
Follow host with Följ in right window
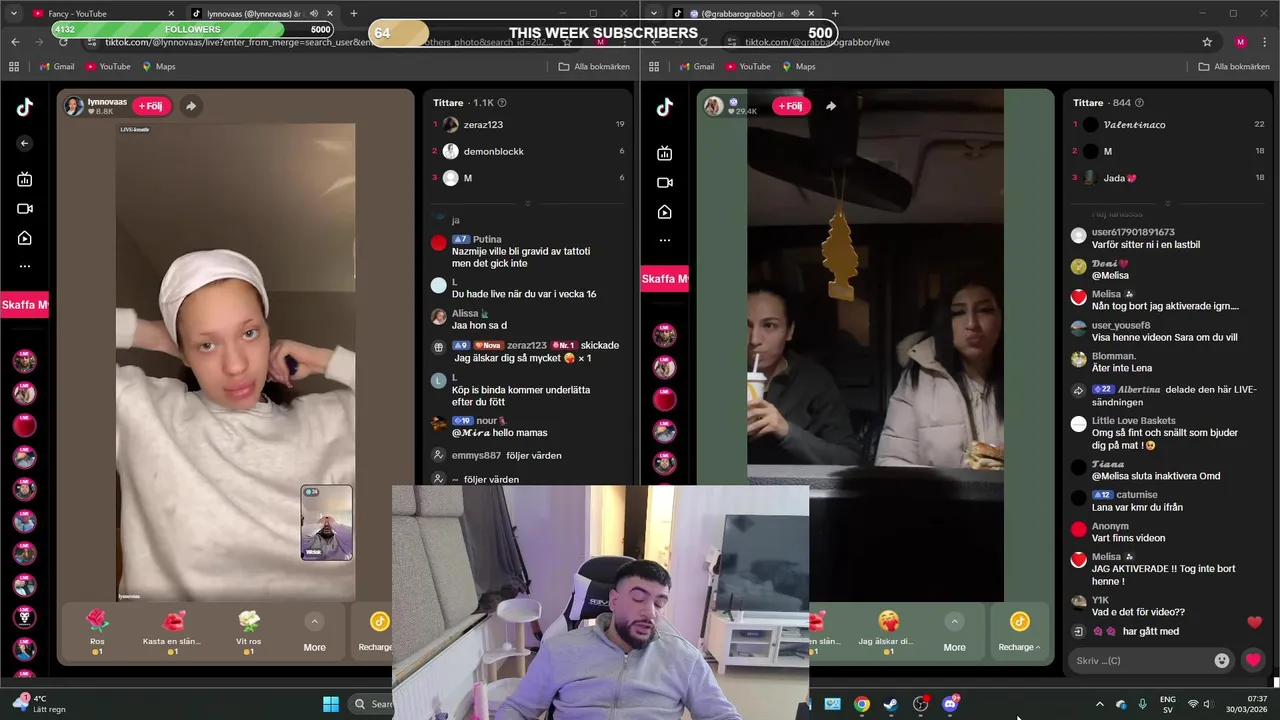click(790, 106)
